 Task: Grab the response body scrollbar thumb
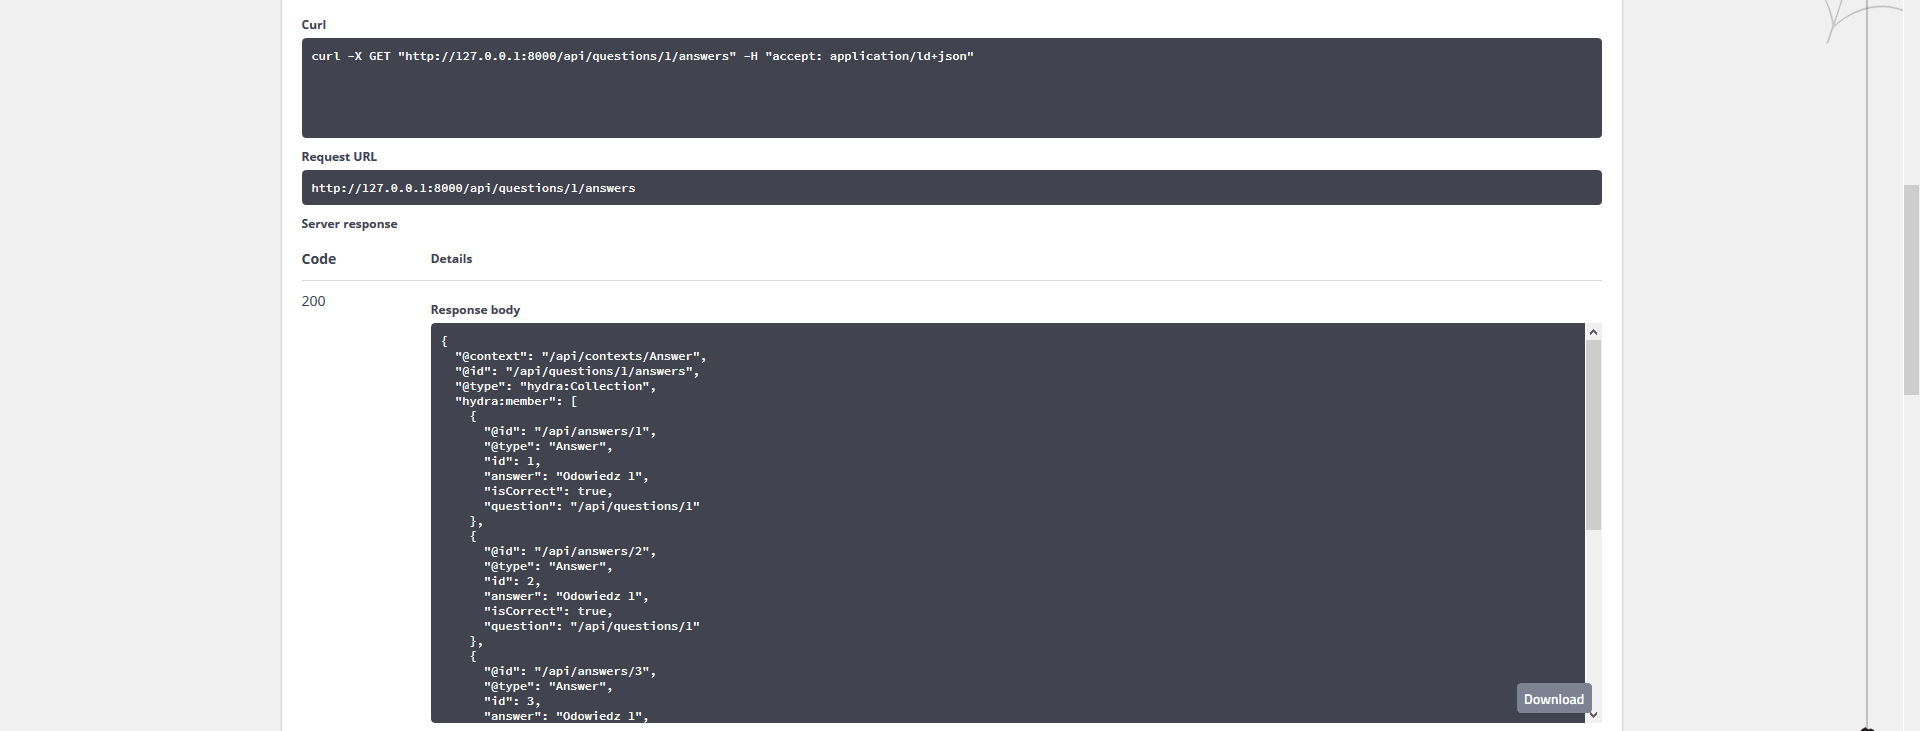[x=1593, y=435]
